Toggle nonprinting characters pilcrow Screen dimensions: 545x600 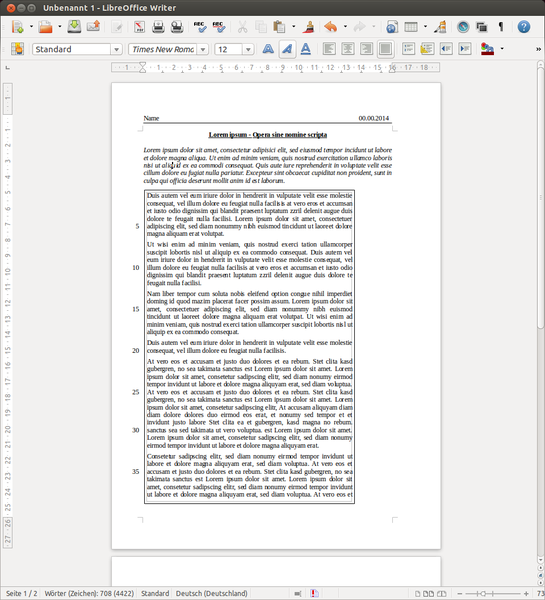[x=501, y=27]
